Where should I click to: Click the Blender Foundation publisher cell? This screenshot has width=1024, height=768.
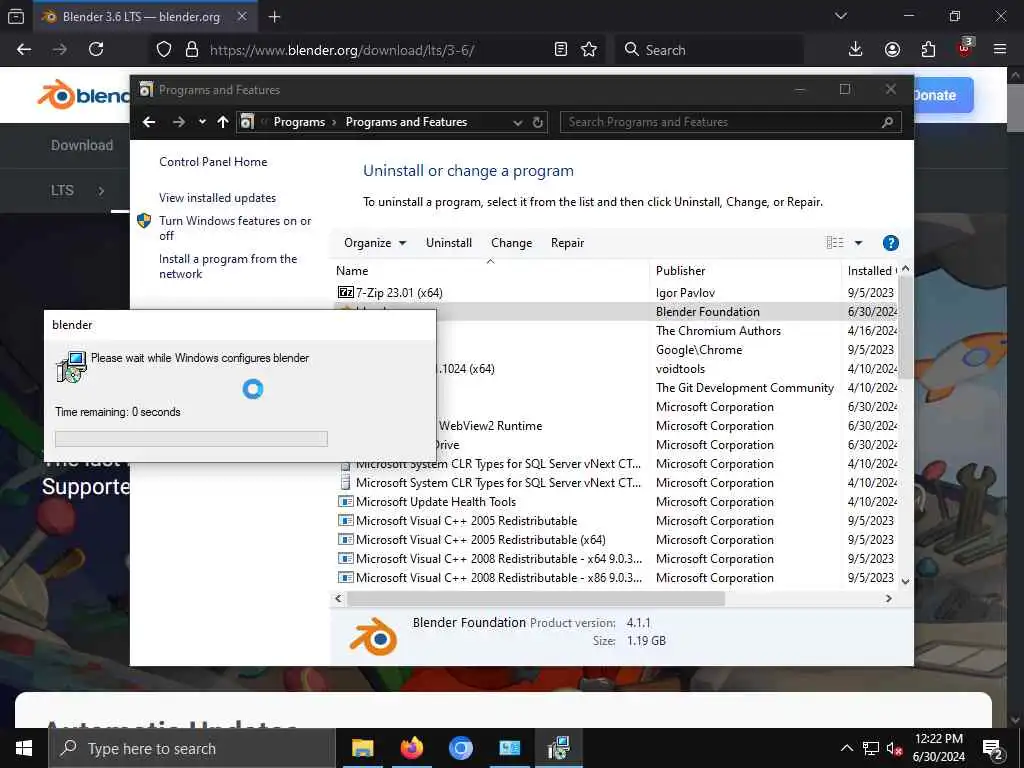[708, 312]
